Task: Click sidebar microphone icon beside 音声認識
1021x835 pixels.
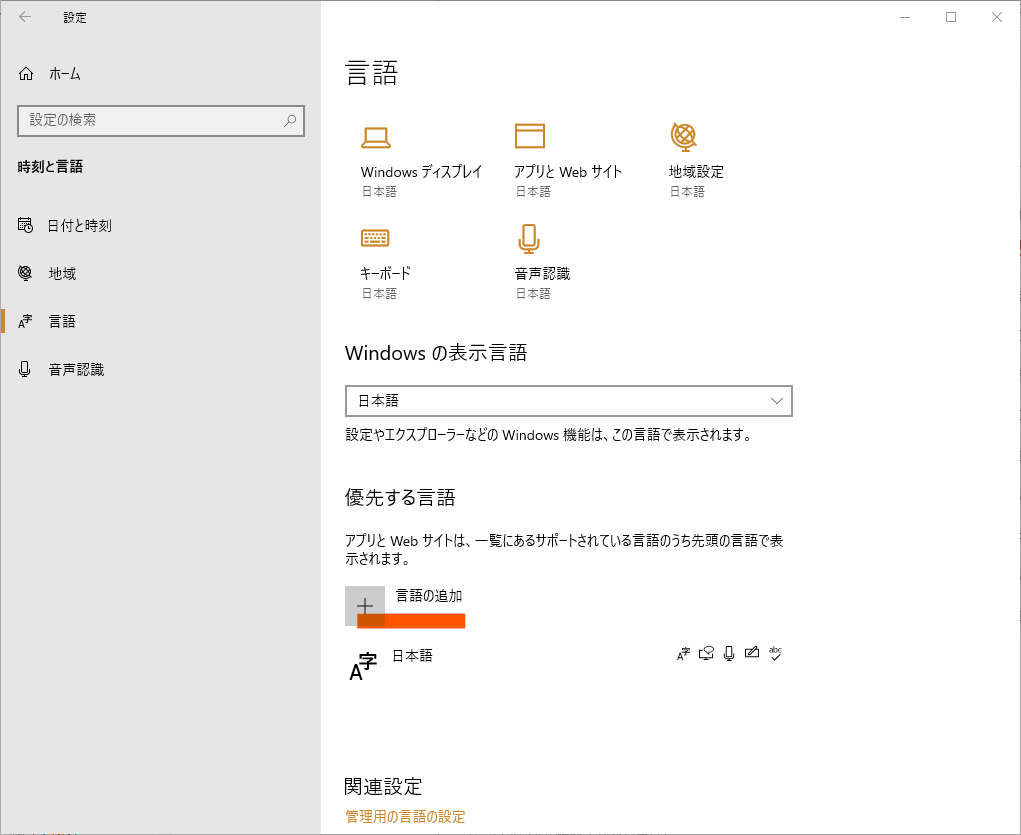Action: [25, 369]
